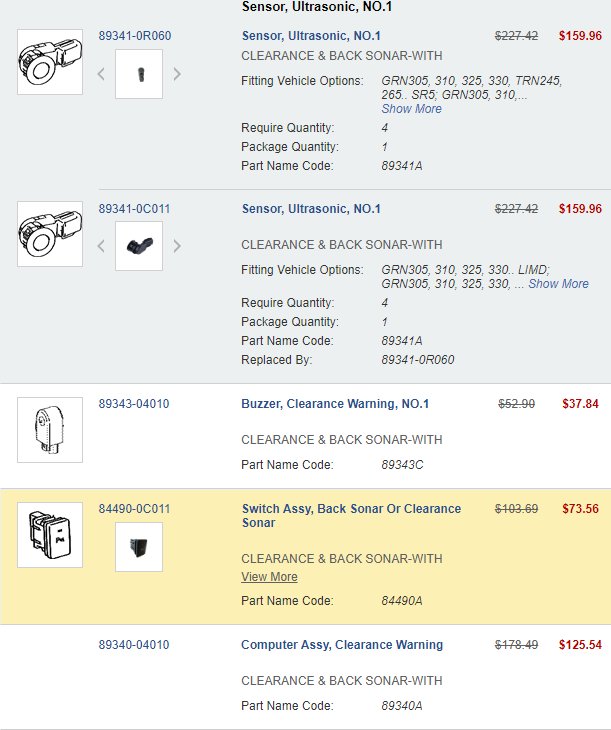Viewport: 611px width, 730px height.
Task: Open diagram image of 89341-0C011 sensor
Action: [x=50, y=234]
